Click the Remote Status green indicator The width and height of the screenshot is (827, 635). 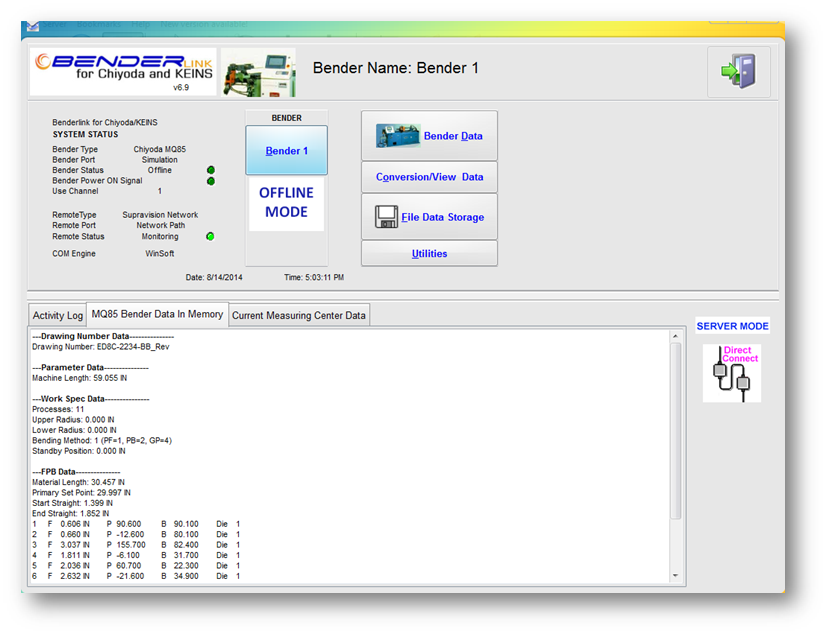pos(210,237)
